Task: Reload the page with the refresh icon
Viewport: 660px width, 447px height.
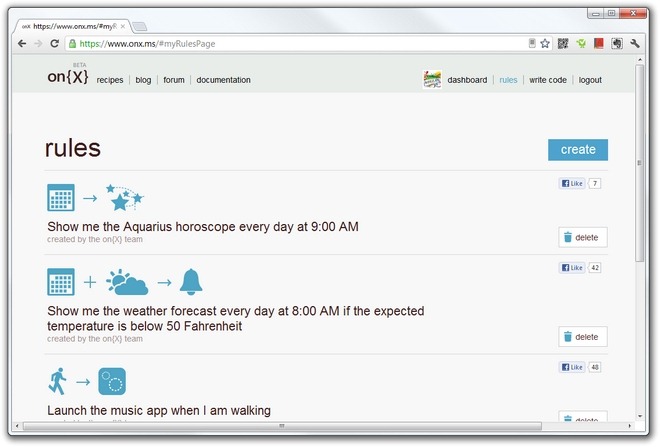Action: point(54,43)
